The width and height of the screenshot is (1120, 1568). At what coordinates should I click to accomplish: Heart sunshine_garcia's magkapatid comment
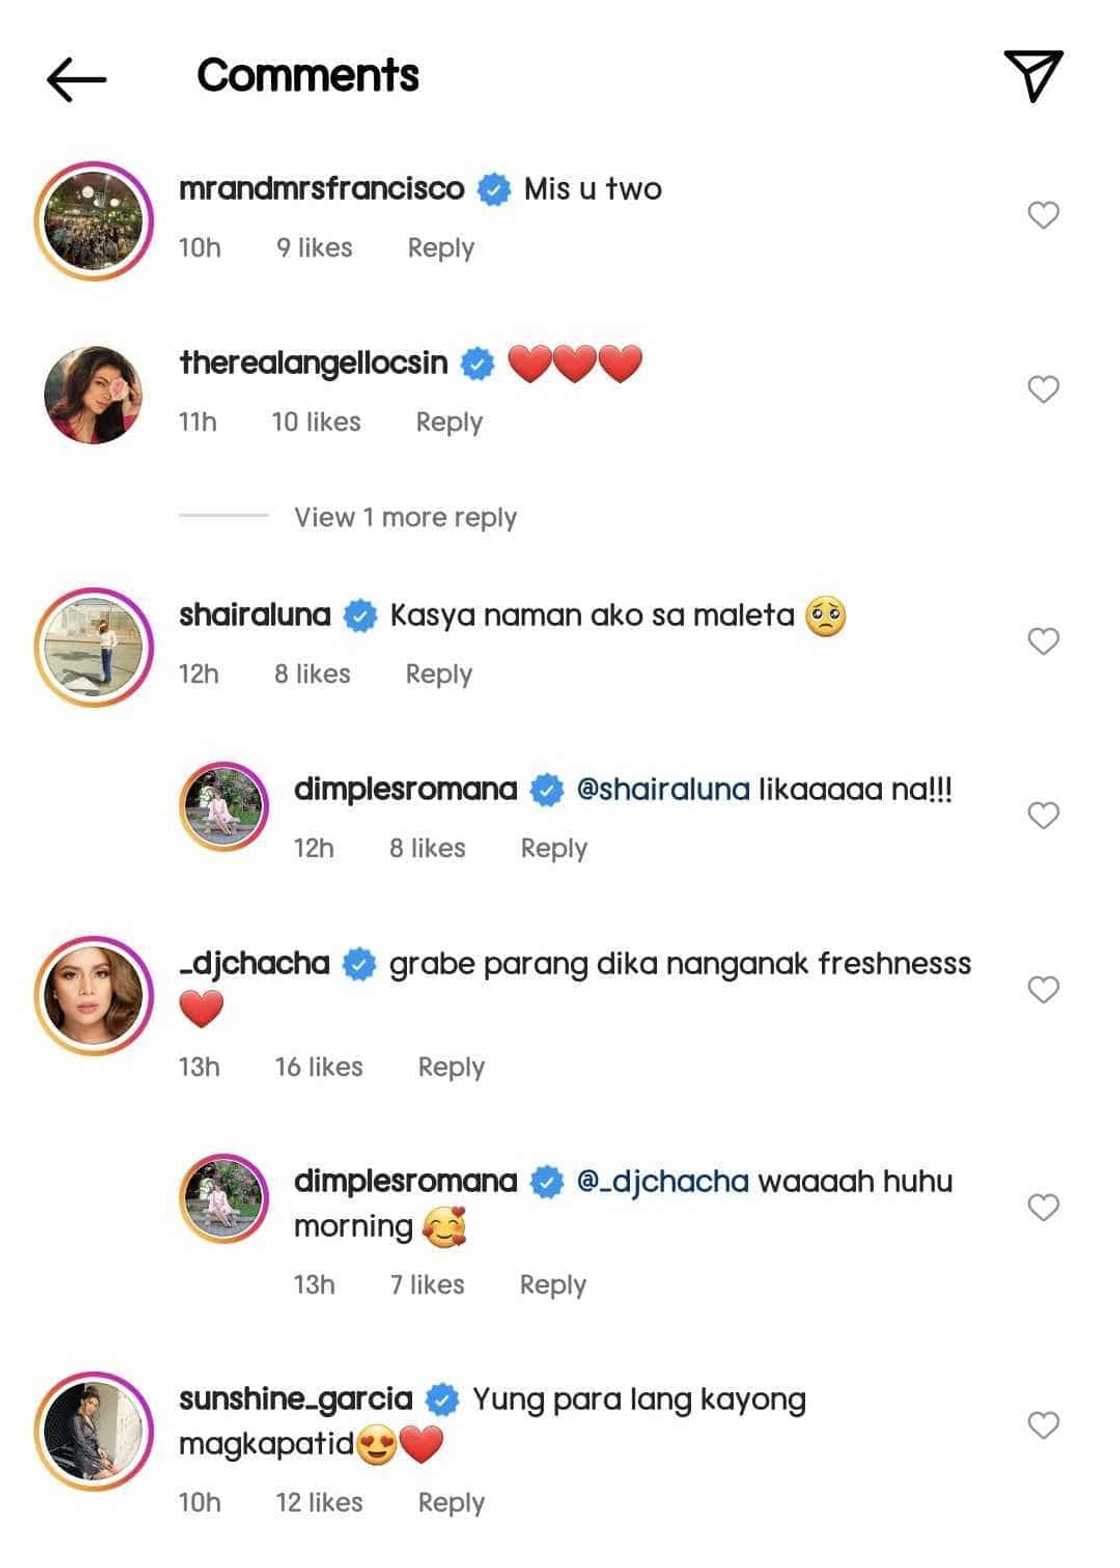point(1043,1425)
